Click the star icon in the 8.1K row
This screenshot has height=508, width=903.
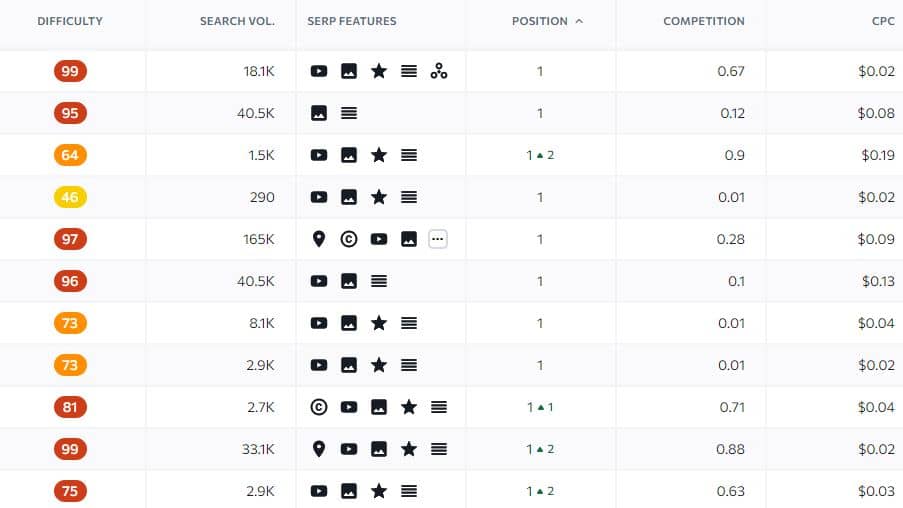pos(379,323)
